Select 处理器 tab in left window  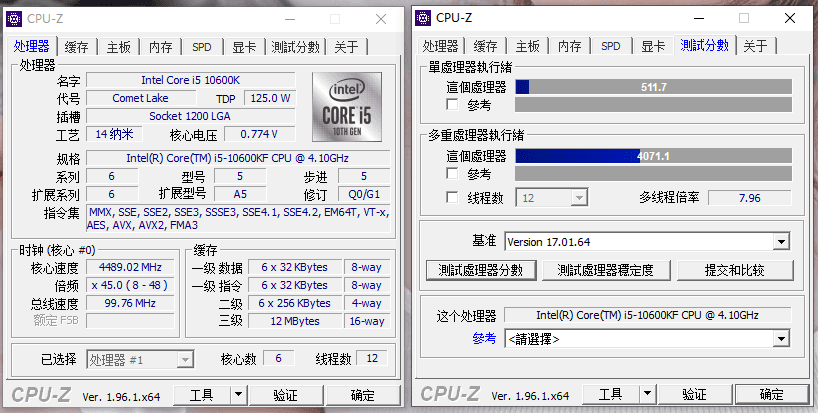pyautogui.click(x=32, y=46)
